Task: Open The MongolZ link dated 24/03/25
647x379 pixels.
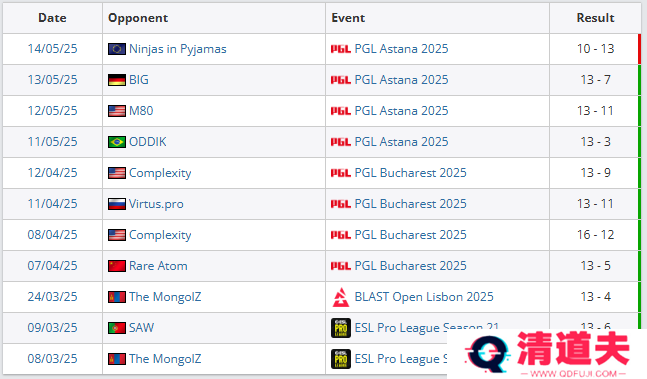Action: (165, 297)
